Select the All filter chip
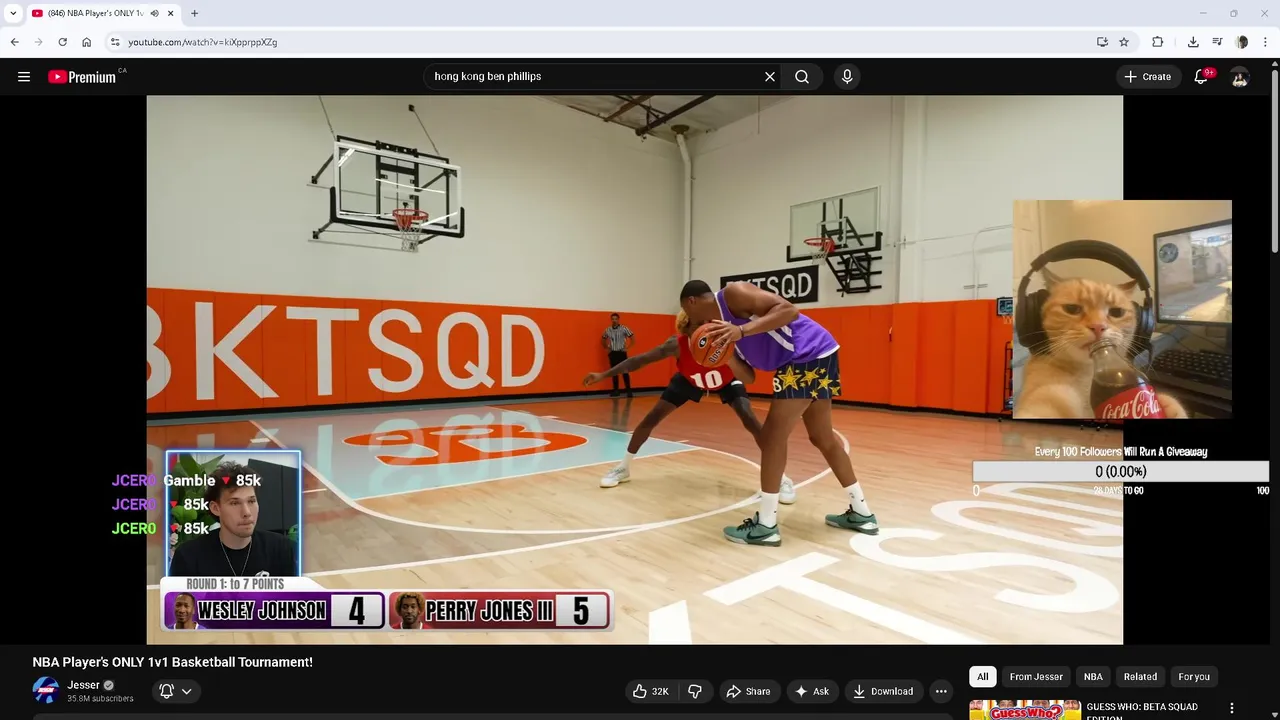Screen dimensions: 1280x720 pos(983,677)
